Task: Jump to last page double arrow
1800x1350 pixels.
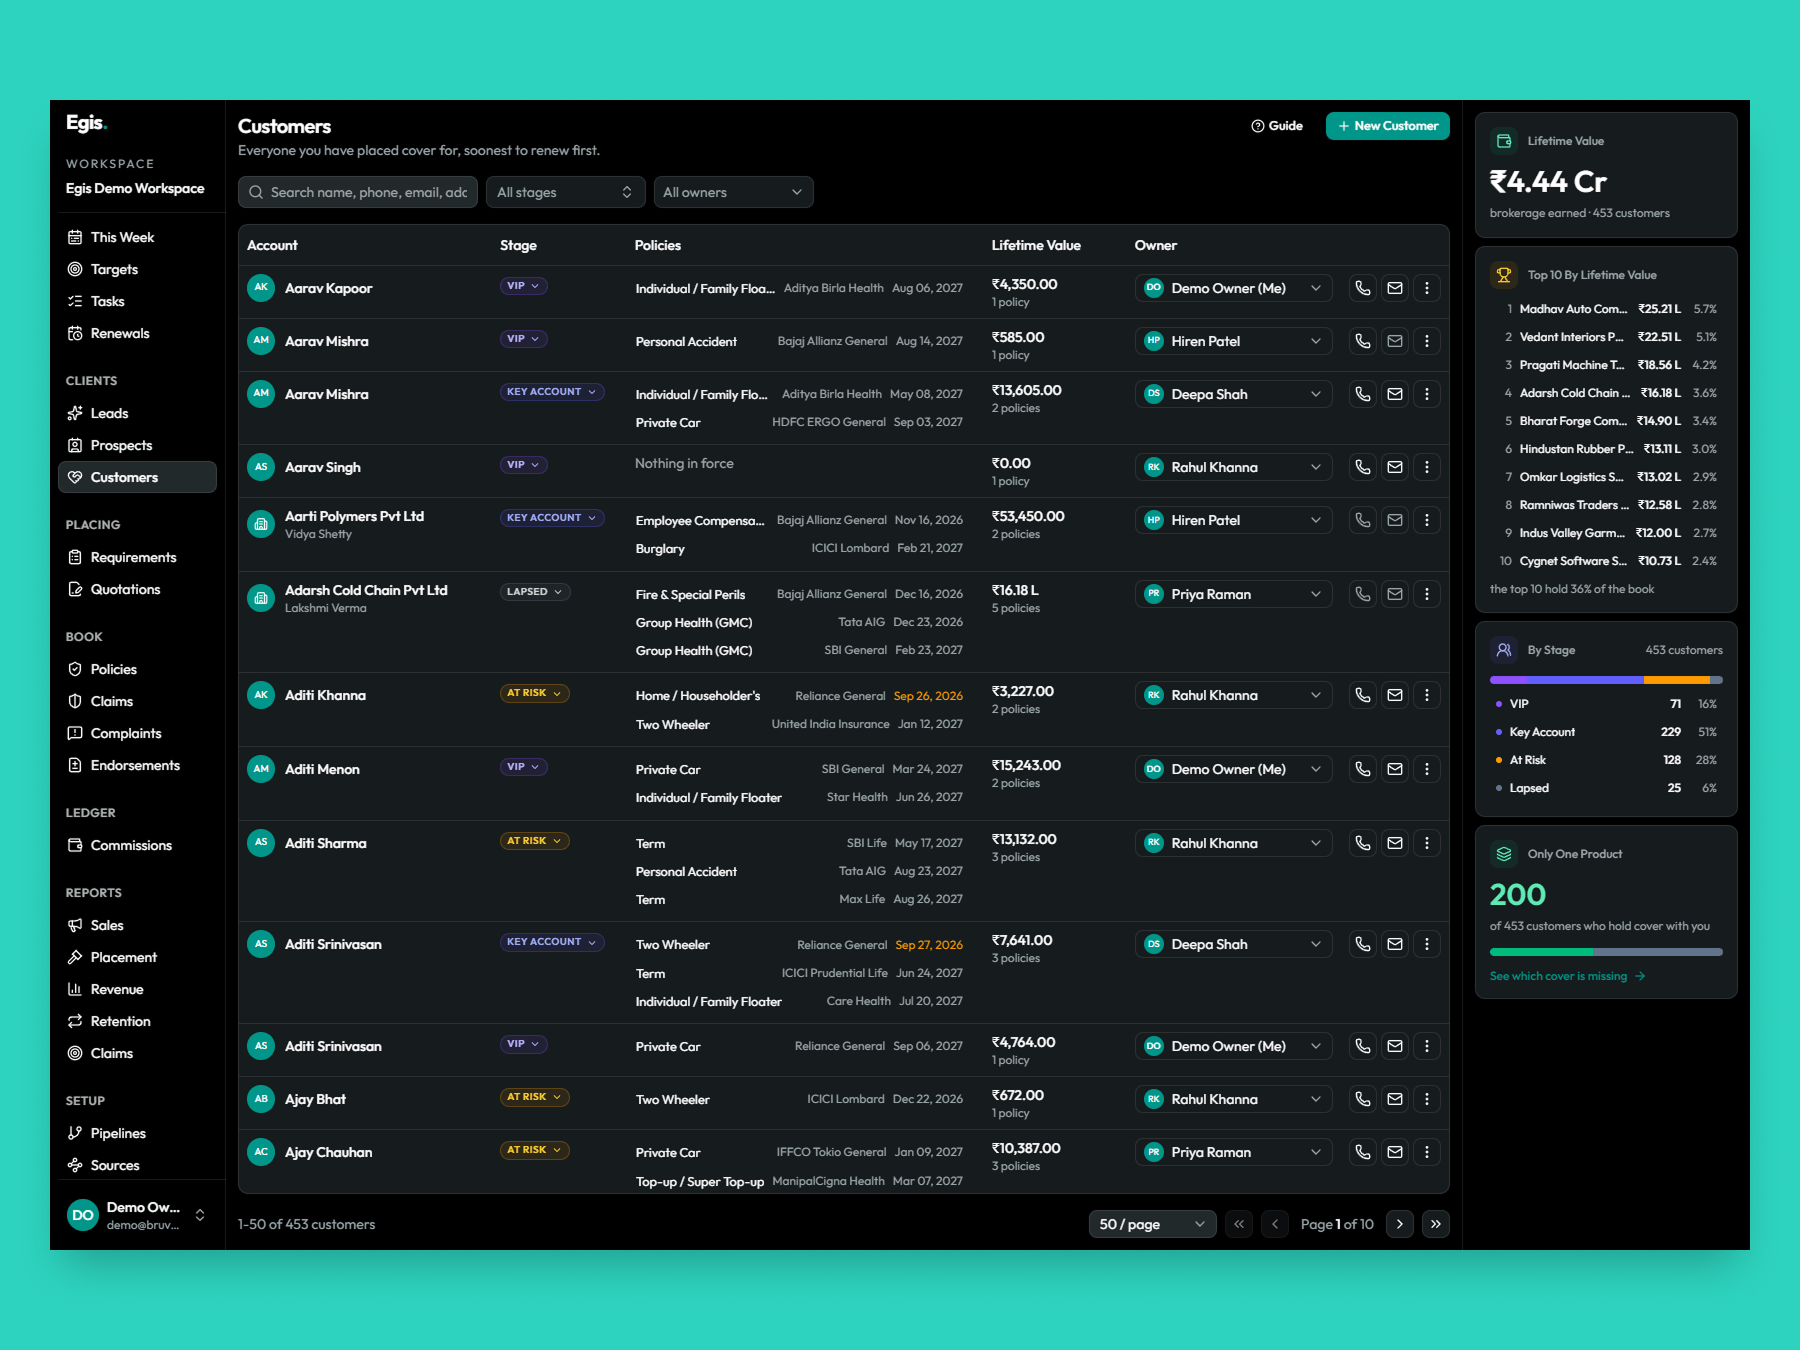Action: point(1435,1224)
